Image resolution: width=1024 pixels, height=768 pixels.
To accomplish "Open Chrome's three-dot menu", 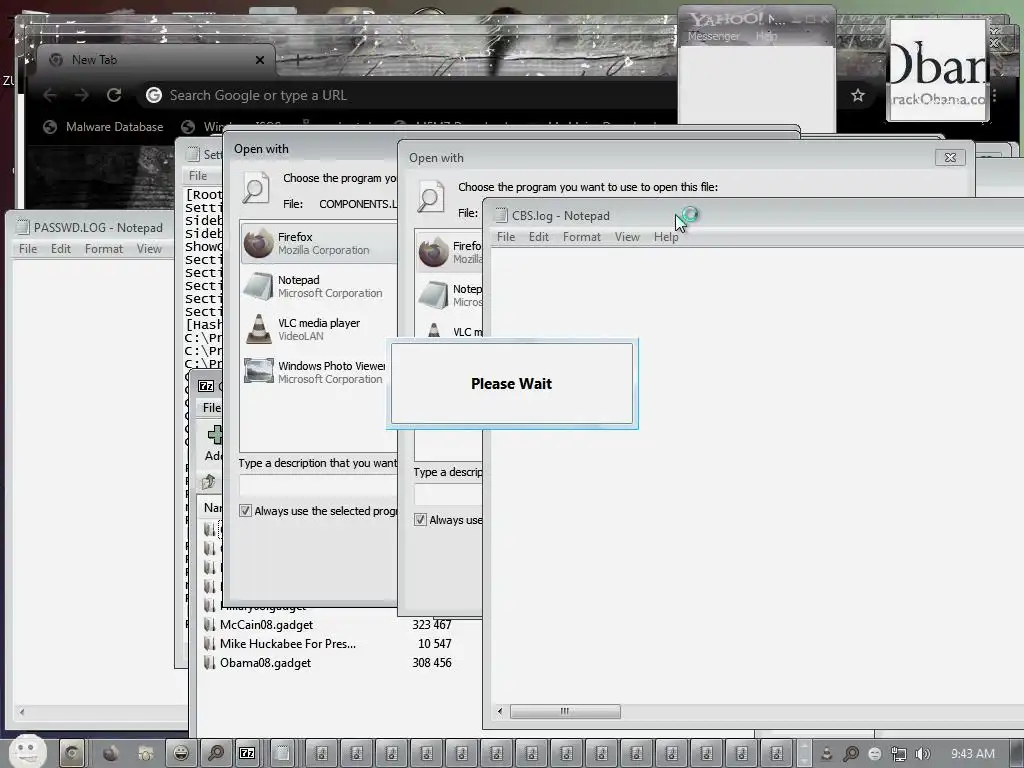I will pos(994,96).
